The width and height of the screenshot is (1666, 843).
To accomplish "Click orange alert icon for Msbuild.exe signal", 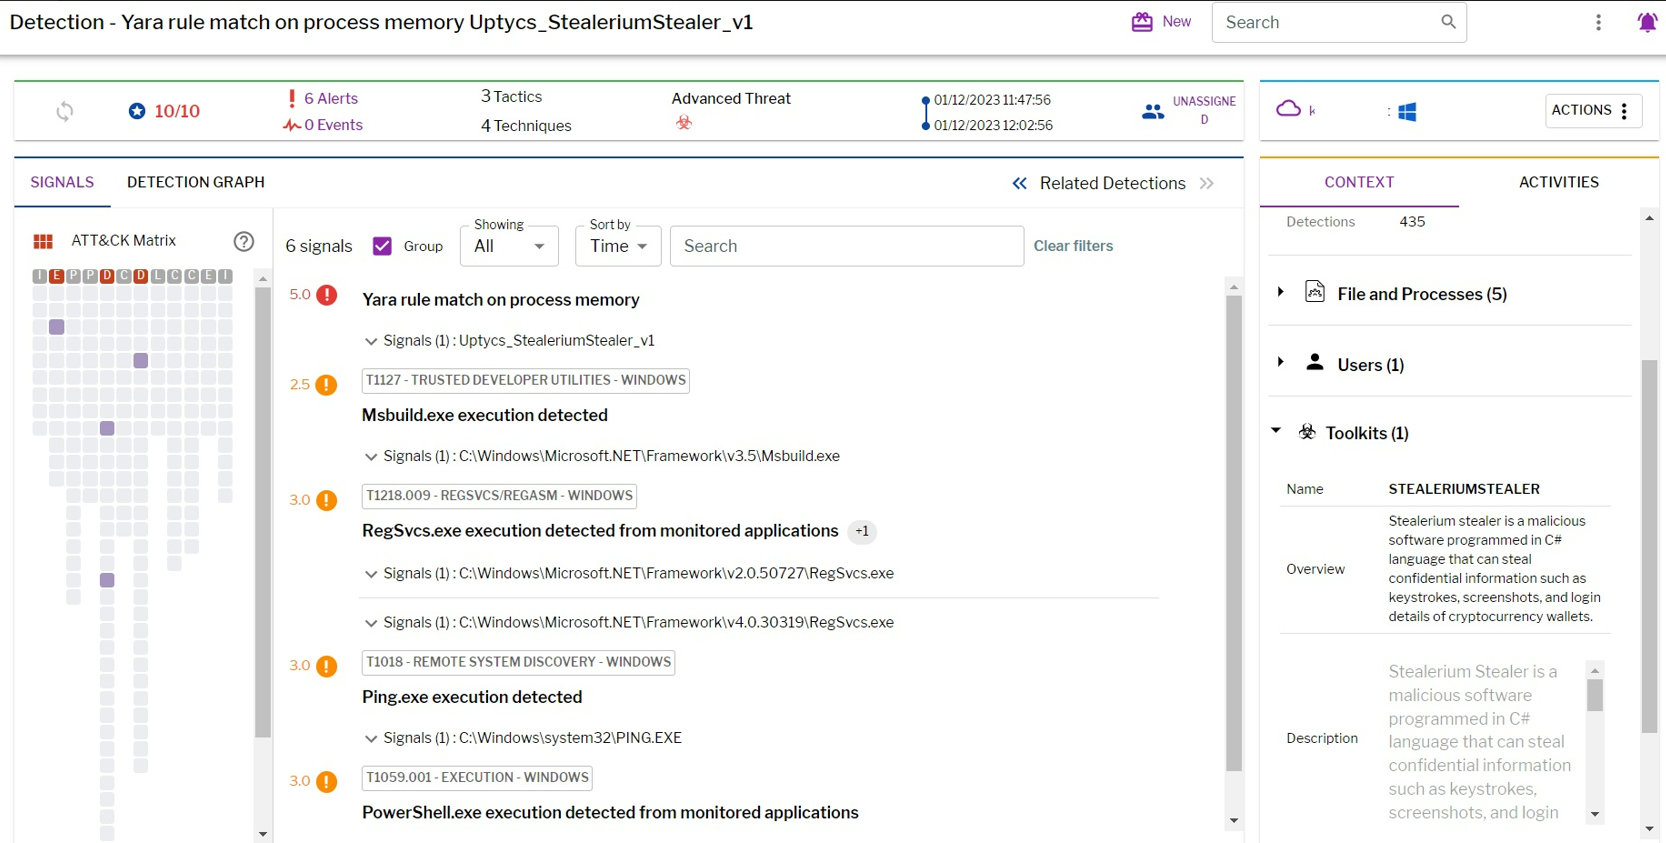I will (x=327, y=385).
